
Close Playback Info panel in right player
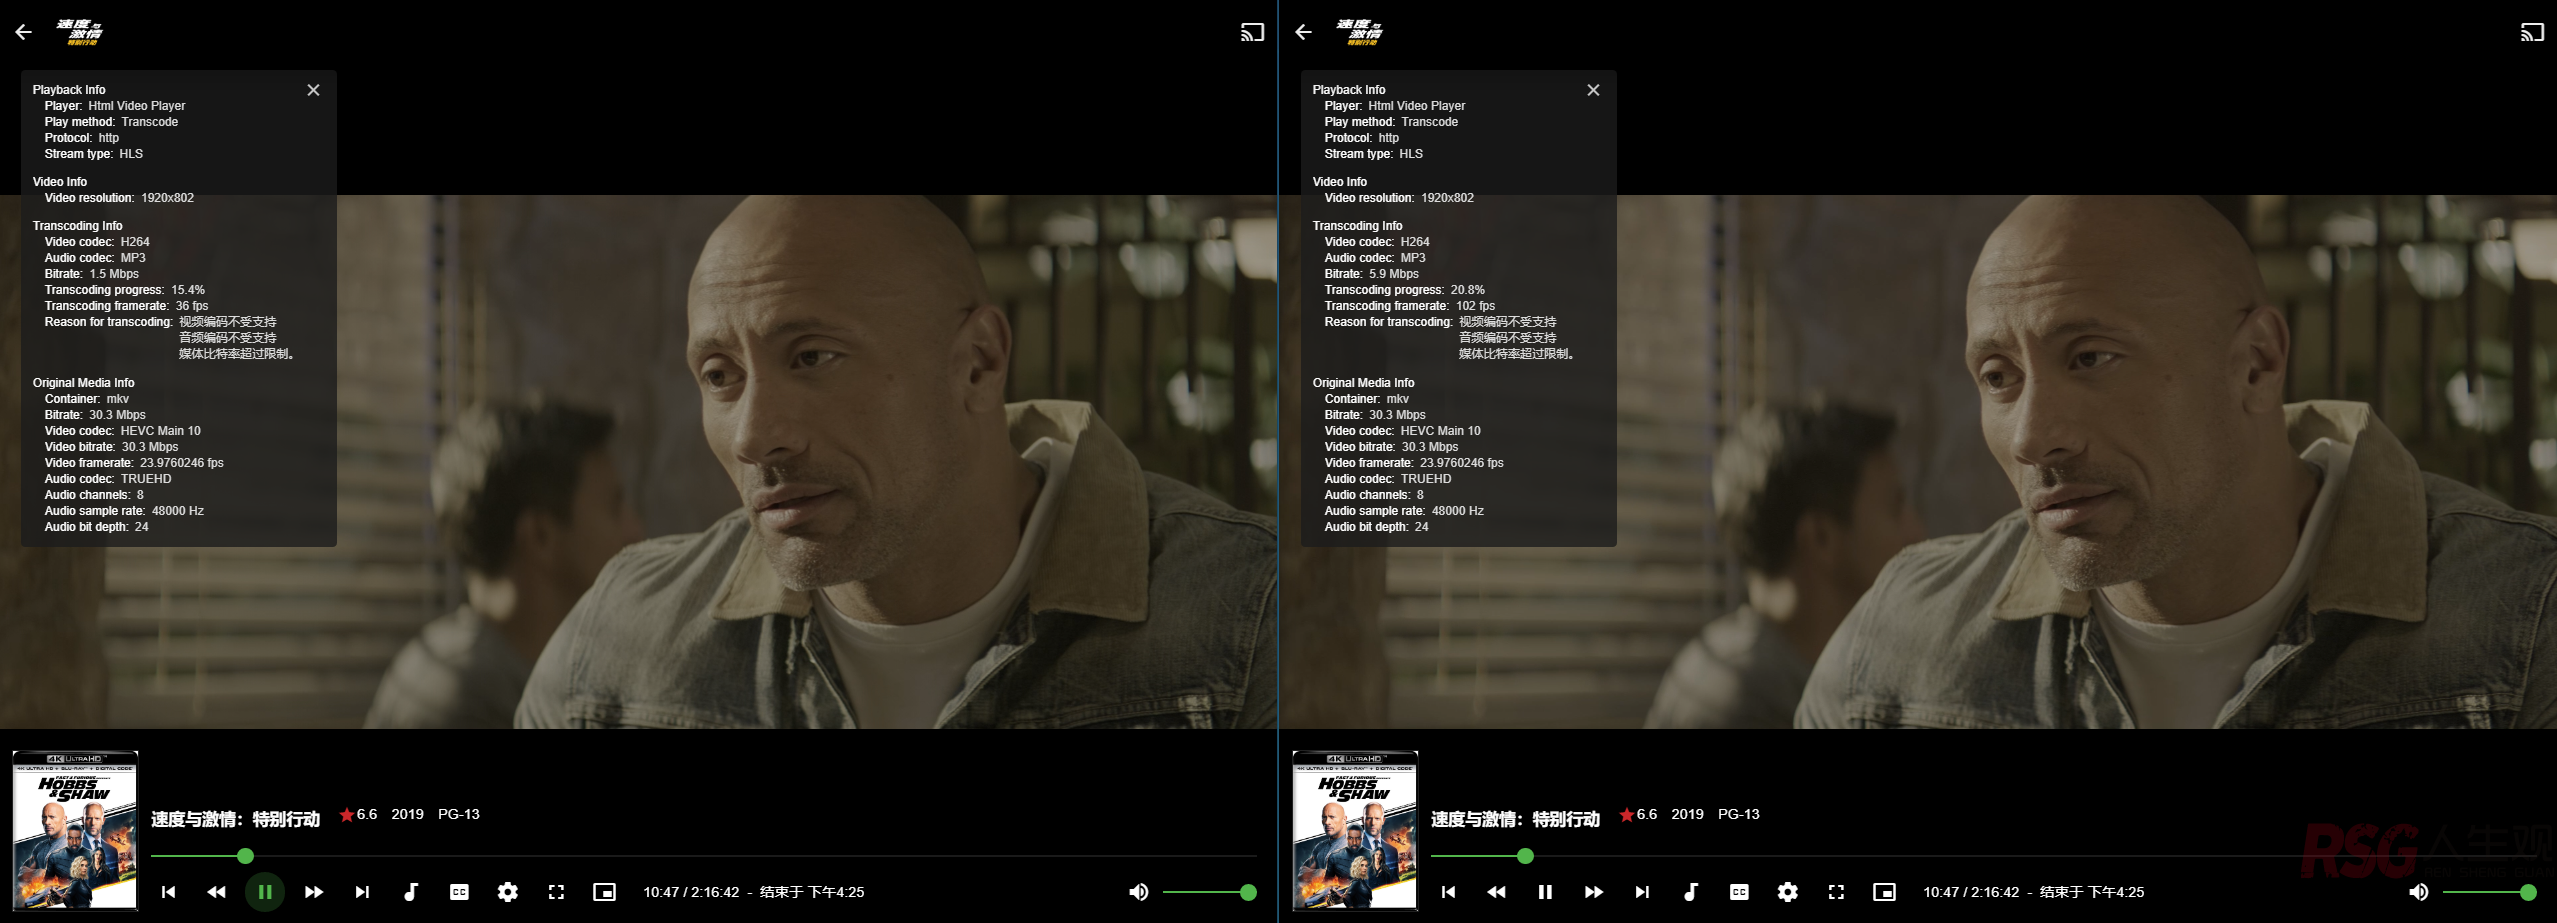coord(1593,90)
